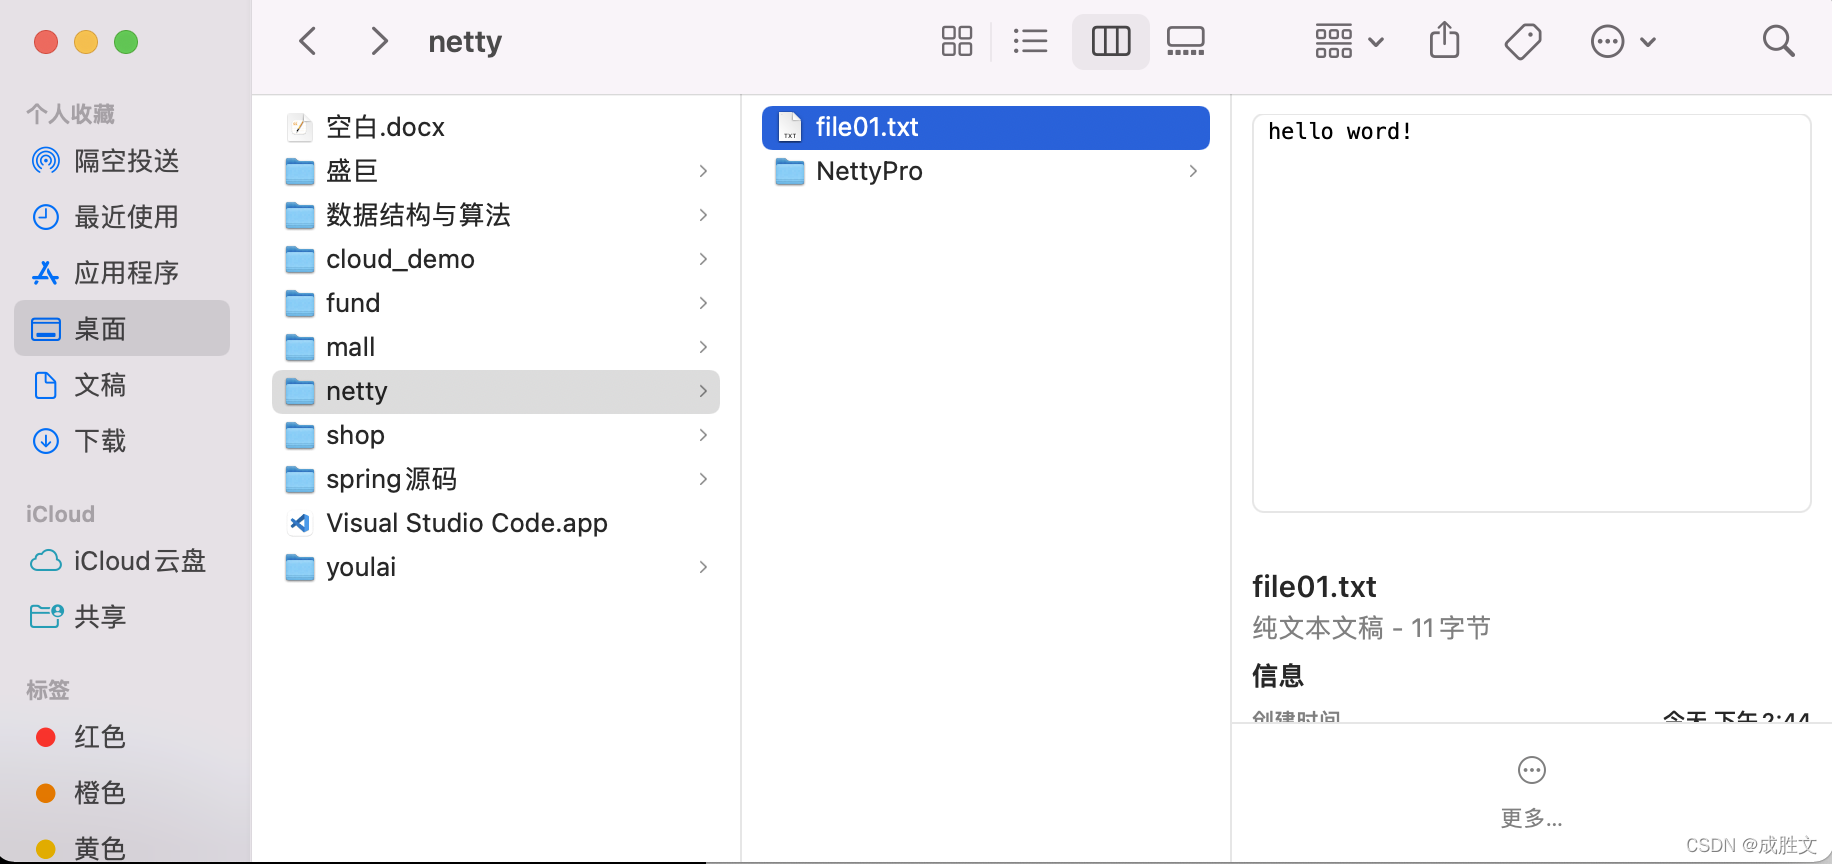This screenshot has width=1832, height=864.
Task: Expand the 盛巨 folder chevron
Action: (x=703, y=171)
